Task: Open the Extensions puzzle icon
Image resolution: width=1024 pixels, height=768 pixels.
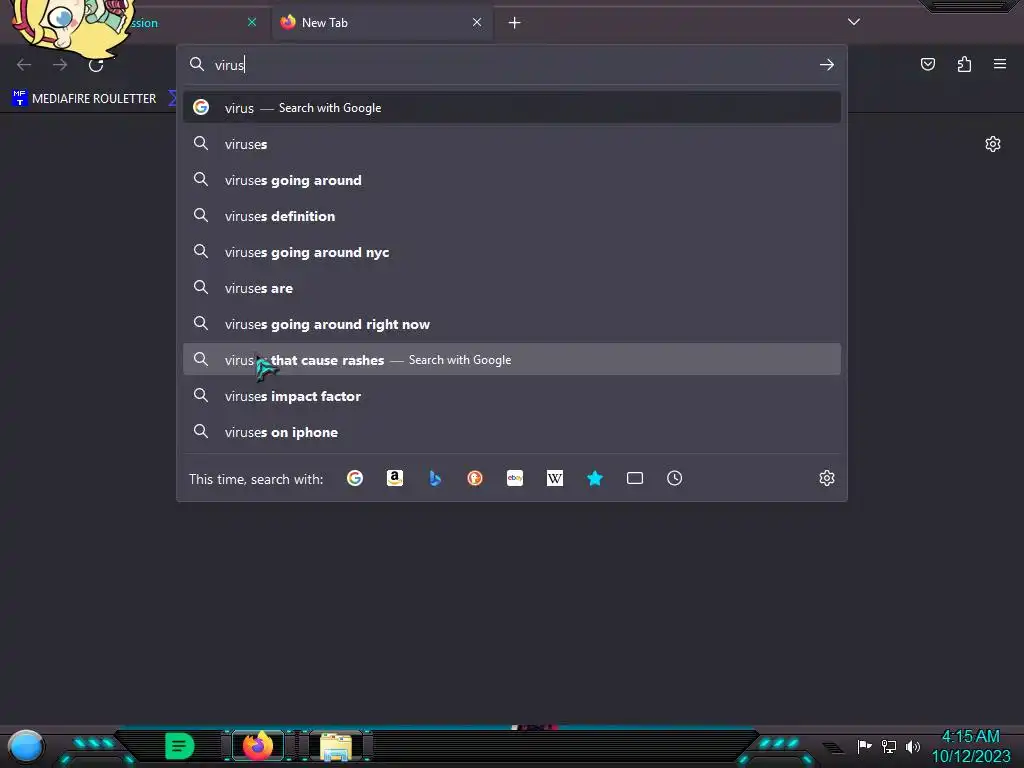Action: point(964,64)
